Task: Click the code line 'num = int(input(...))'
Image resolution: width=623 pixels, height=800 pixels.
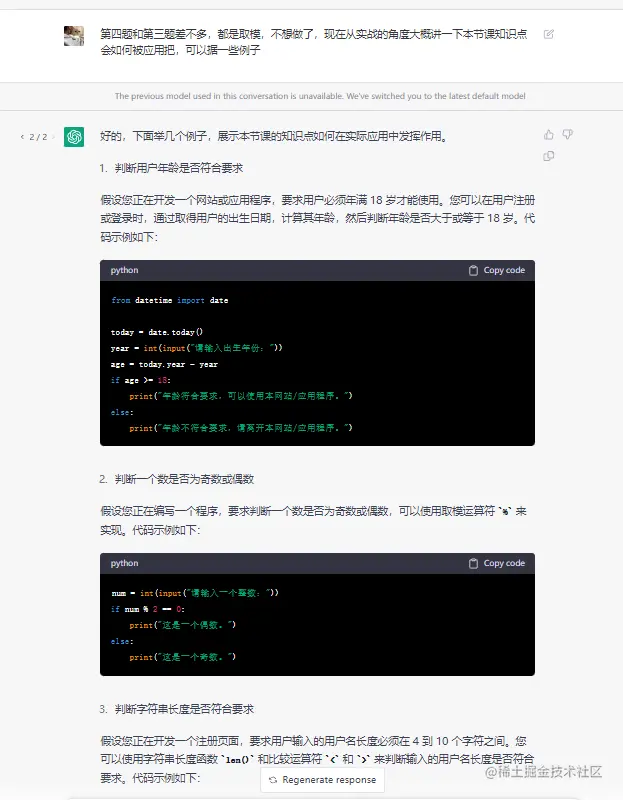Action: (195, 593)
